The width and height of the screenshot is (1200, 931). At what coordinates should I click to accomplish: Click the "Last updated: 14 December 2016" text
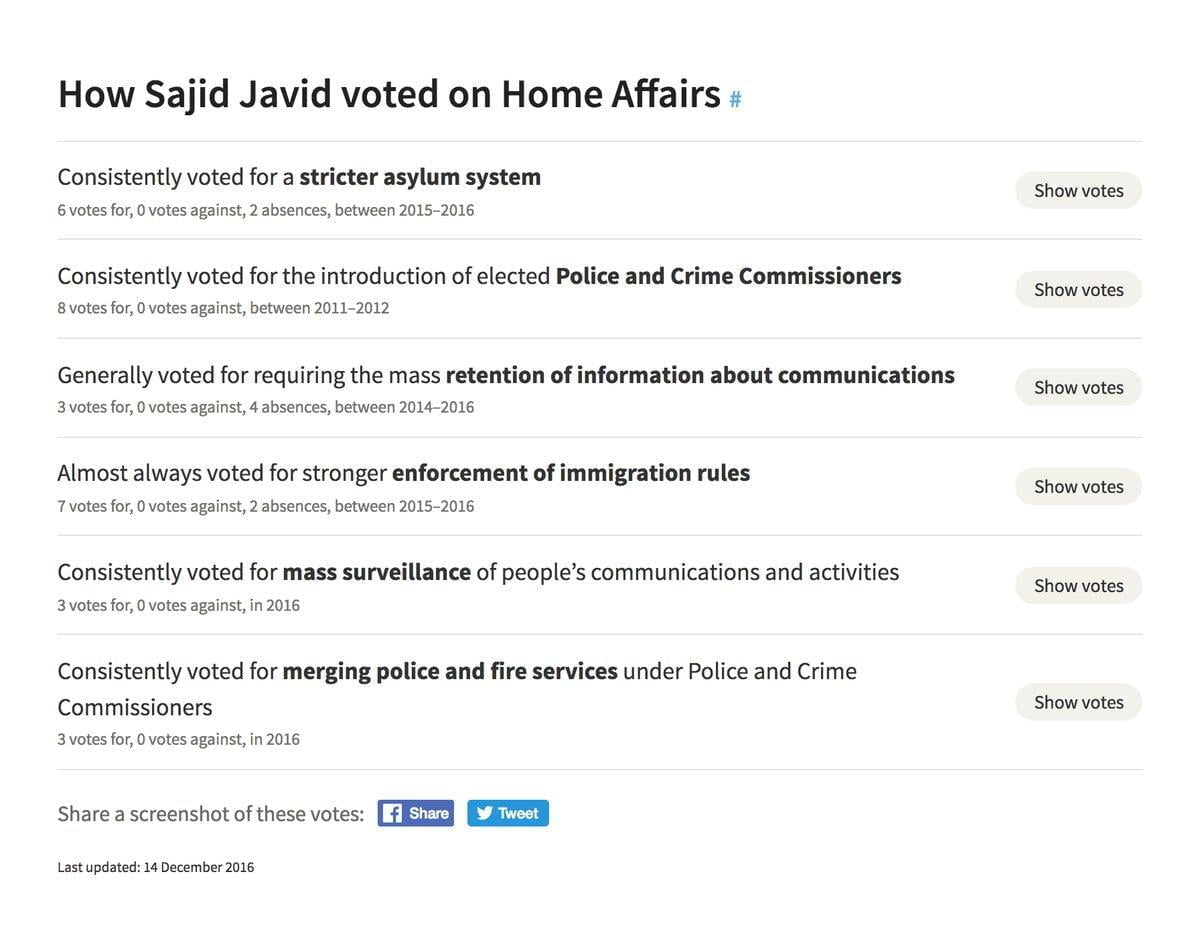[156, 866]
